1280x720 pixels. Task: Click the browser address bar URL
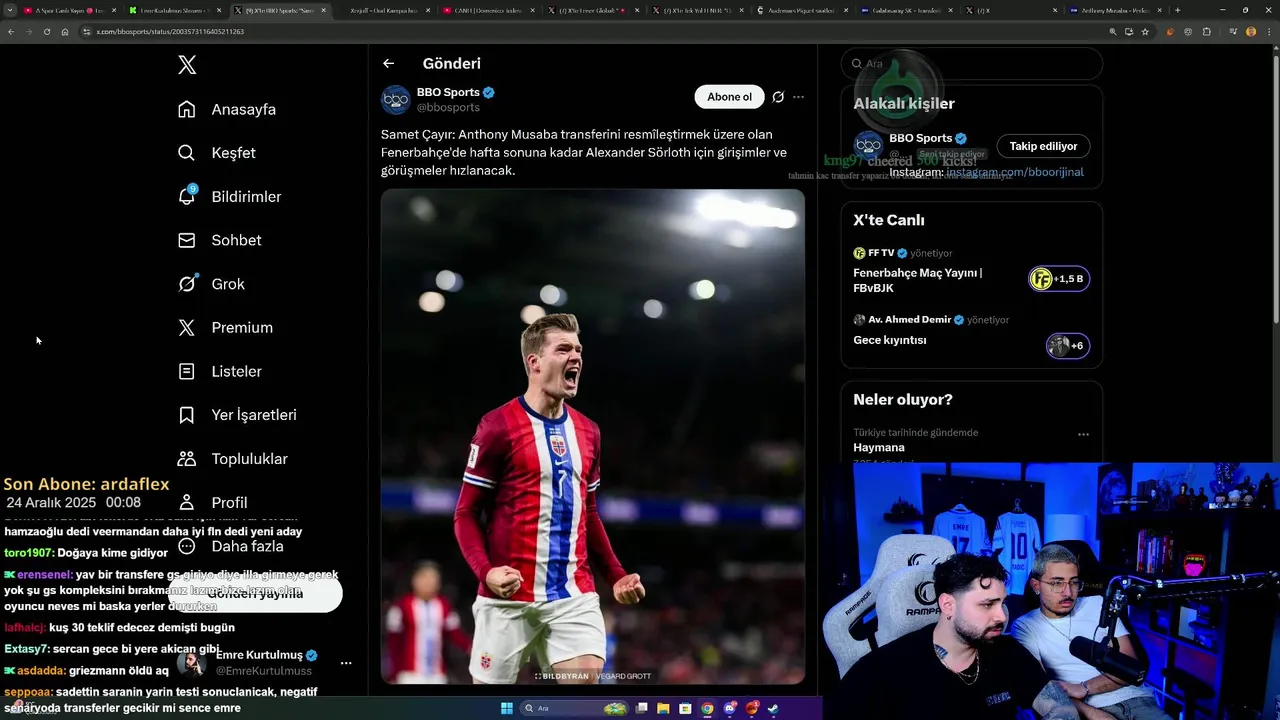[170, 31]
